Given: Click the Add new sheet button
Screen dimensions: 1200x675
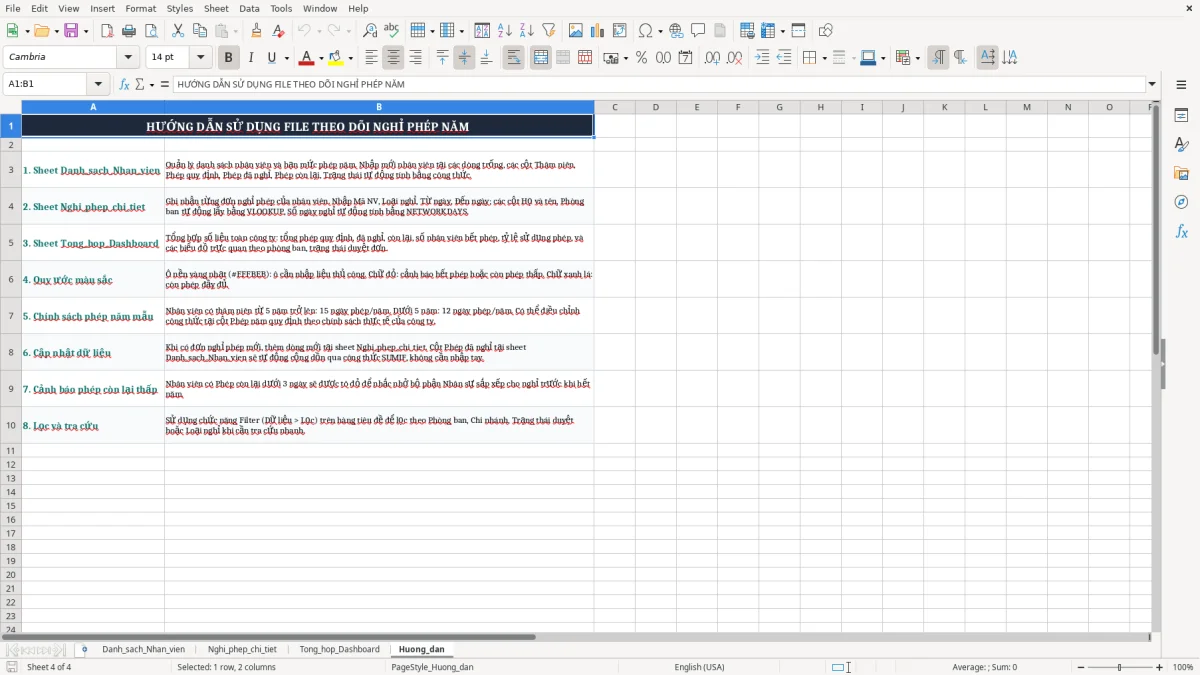Looking at the screenshot, I should [84, 649].
